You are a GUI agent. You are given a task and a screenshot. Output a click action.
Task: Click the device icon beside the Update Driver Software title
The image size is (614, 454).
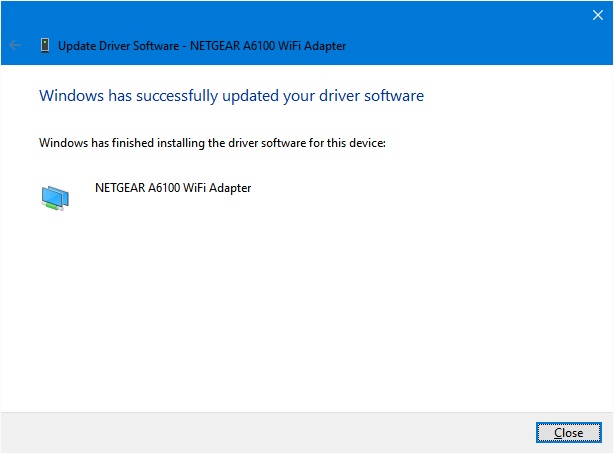click(45, 45)
